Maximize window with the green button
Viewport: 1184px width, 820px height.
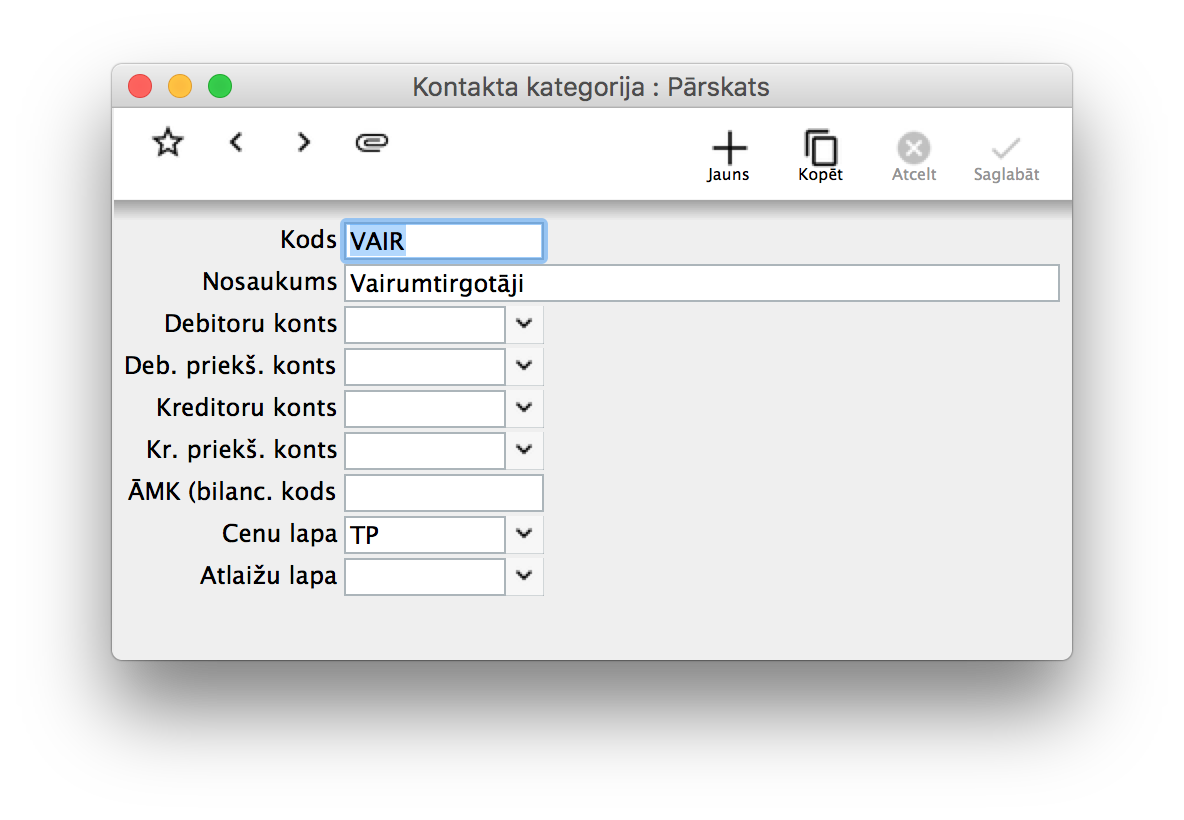220,86
